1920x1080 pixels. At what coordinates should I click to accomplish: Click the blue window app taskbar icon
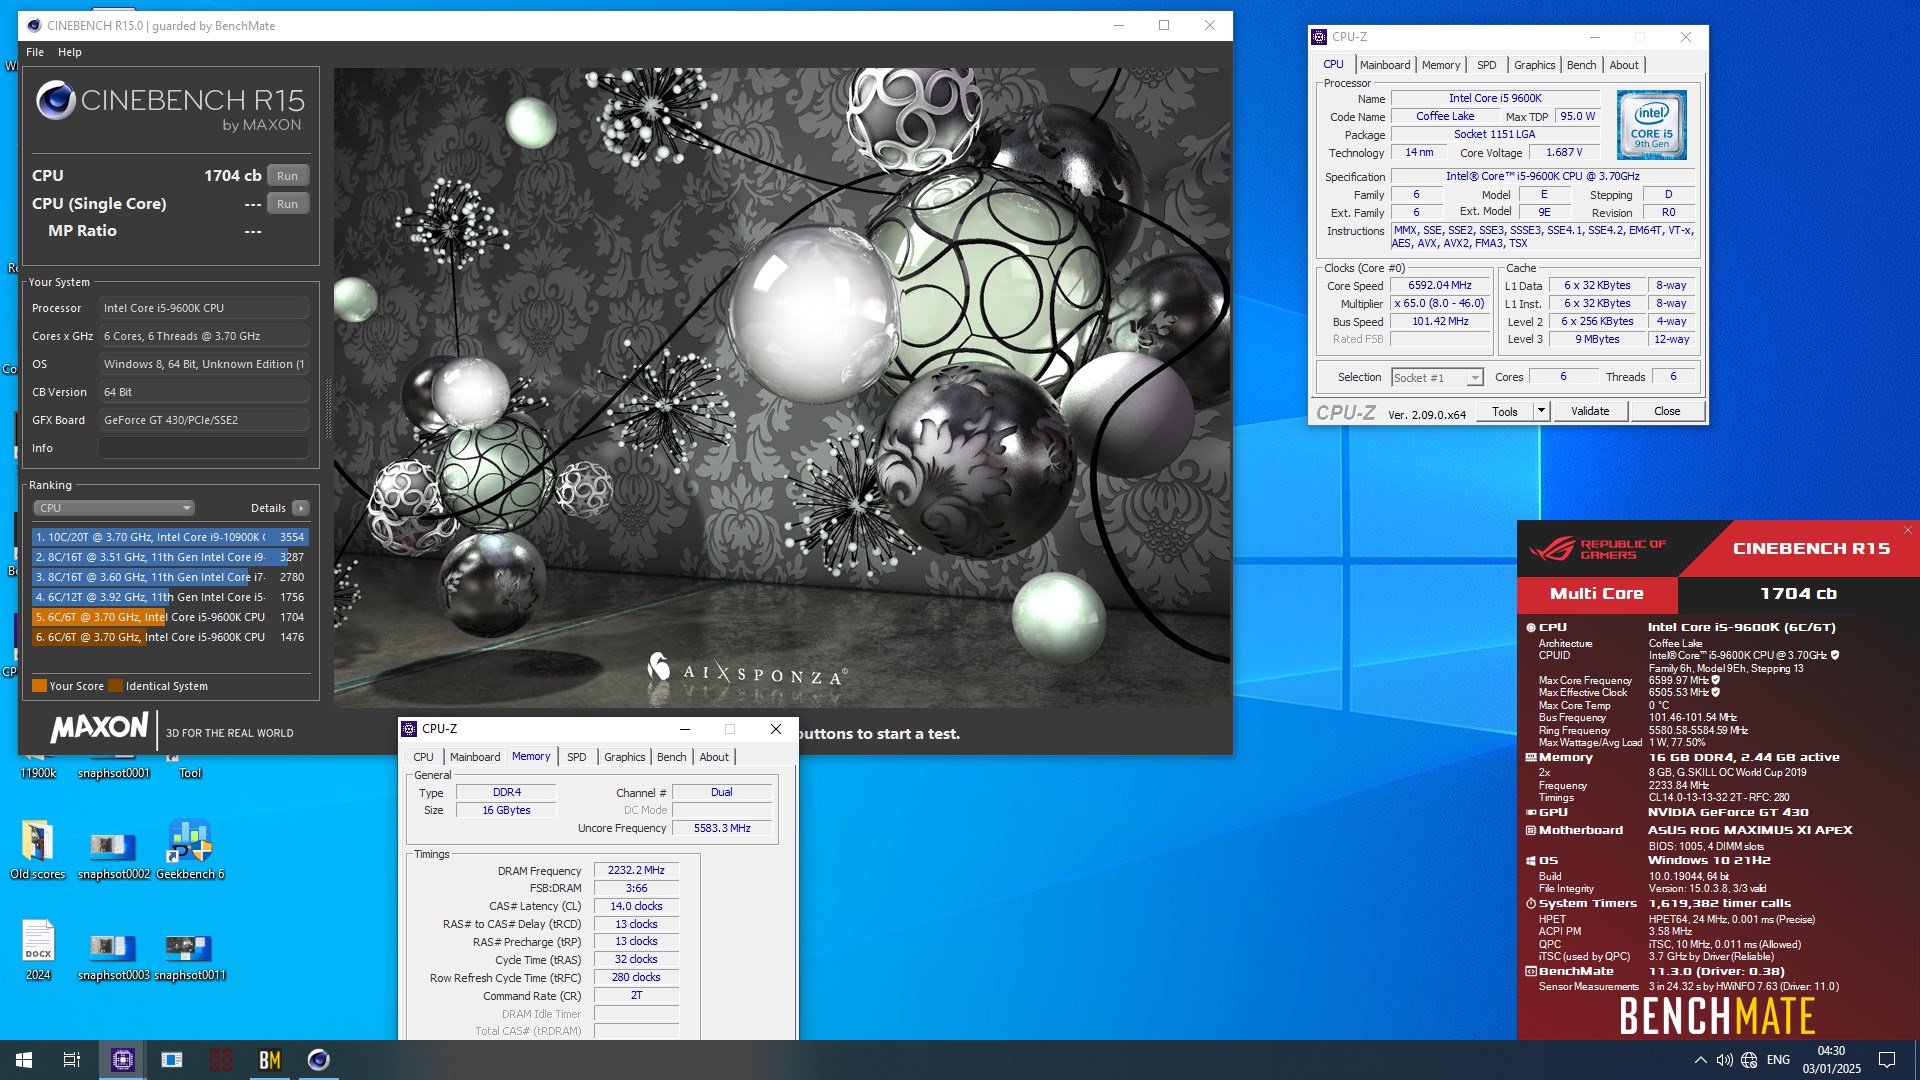[171, 1060]
